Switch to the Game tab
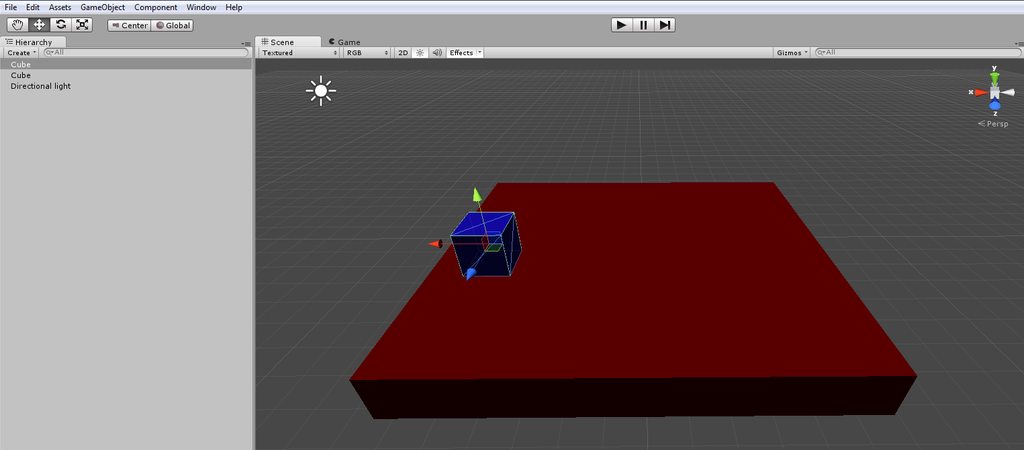Image resolution: width=1024 pixels, height=450 pixels. (x=344, y=42)
